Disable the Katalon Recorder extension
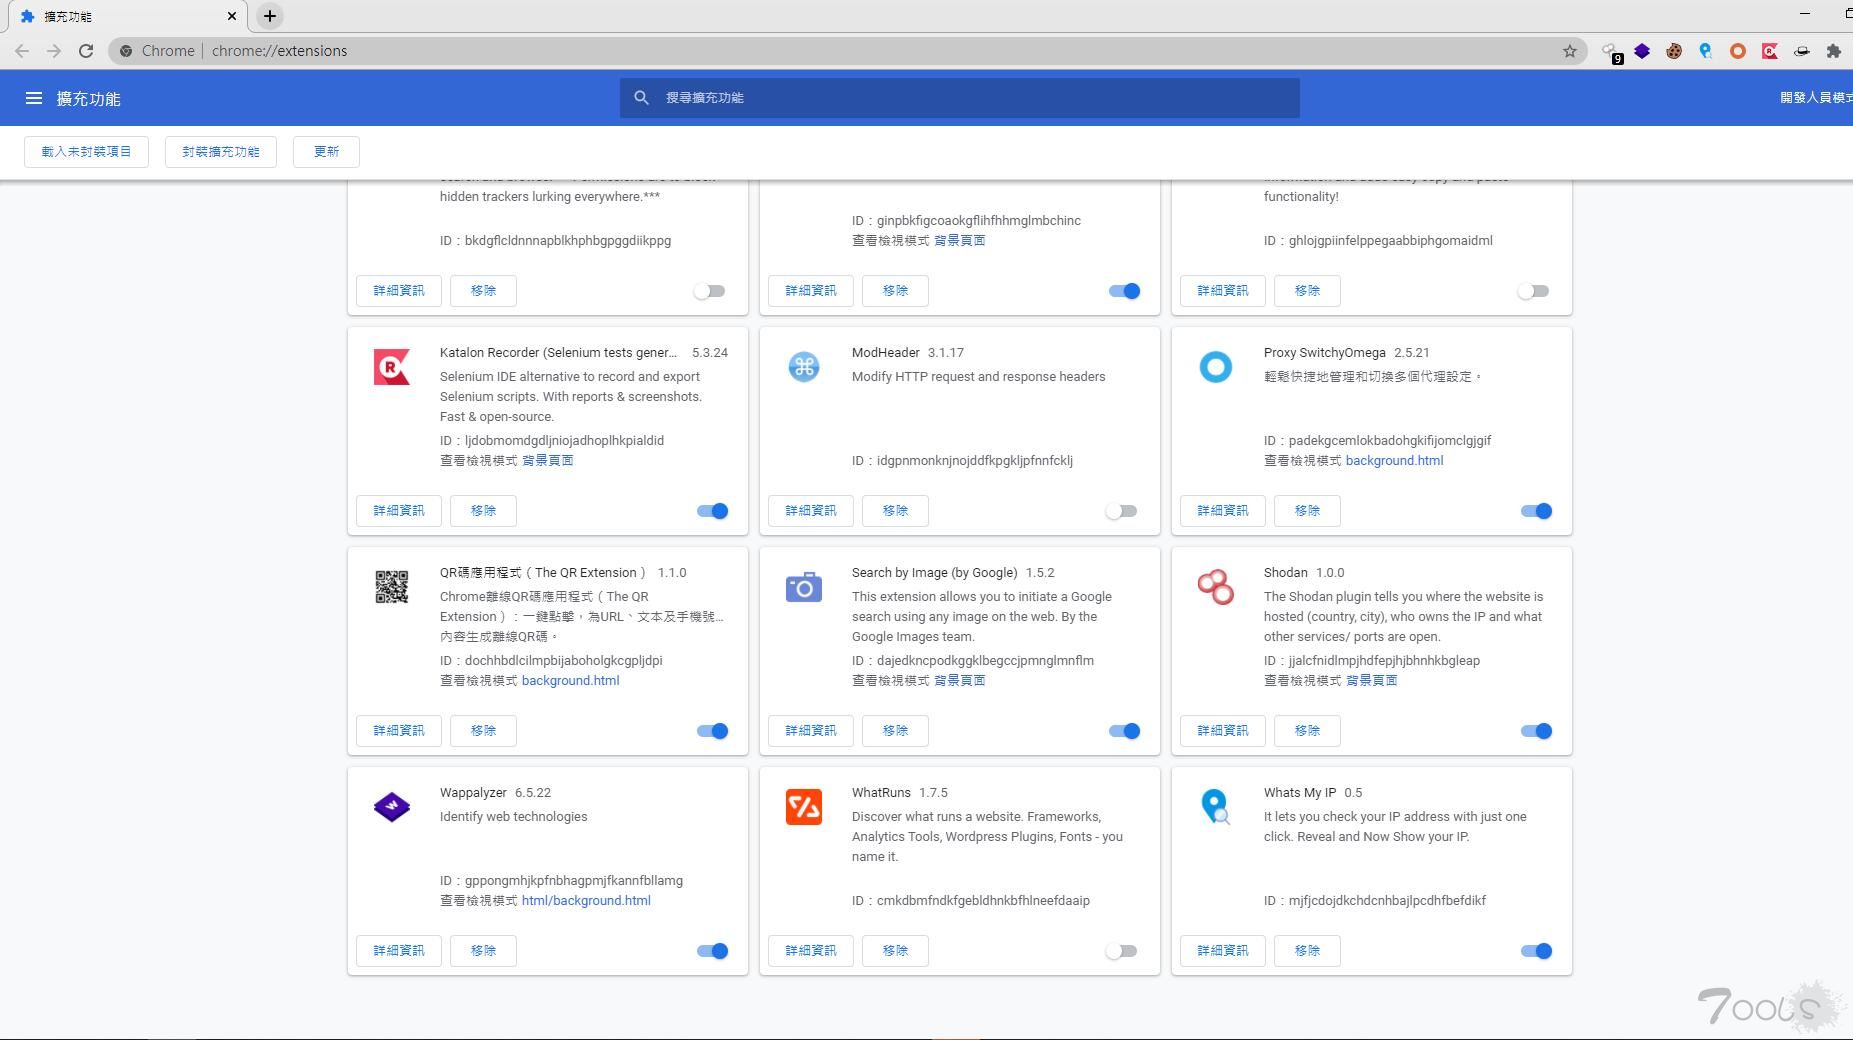Viewport: 1853px width, 1040px height. tap(713, 511)
